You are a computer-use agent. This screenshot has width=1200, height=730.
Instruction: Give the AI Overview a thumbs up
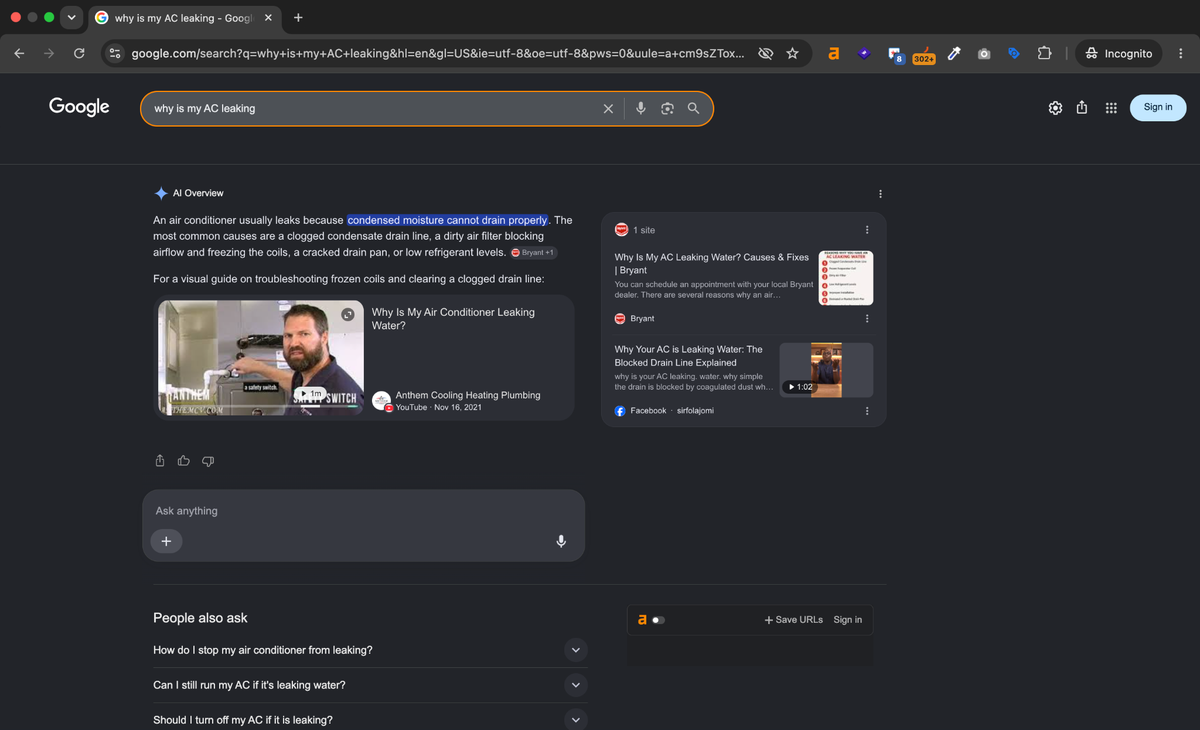(184, 461)
